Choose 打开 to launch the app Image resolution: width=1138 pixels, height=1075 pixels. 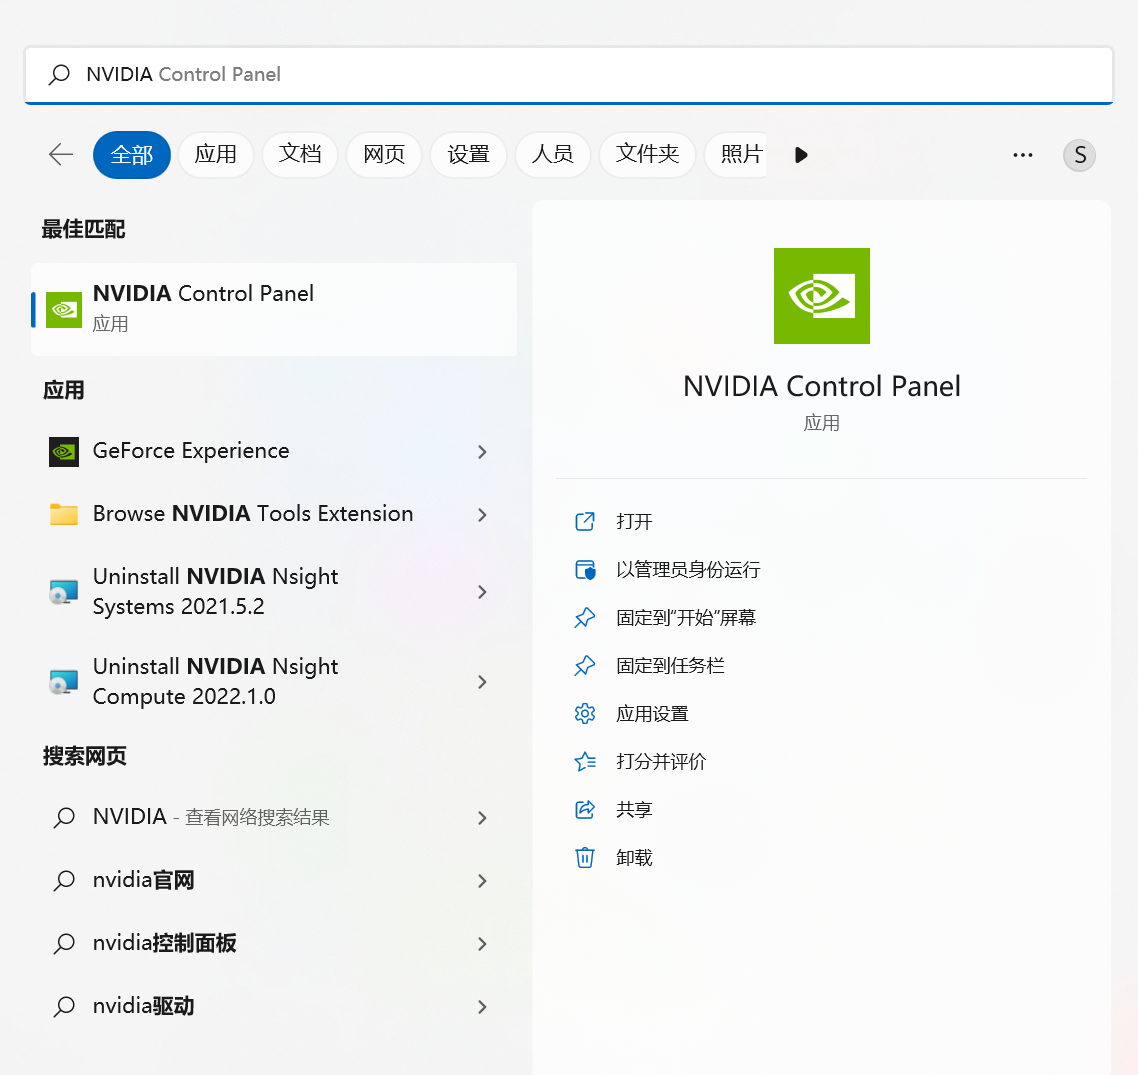pos(634,522)
